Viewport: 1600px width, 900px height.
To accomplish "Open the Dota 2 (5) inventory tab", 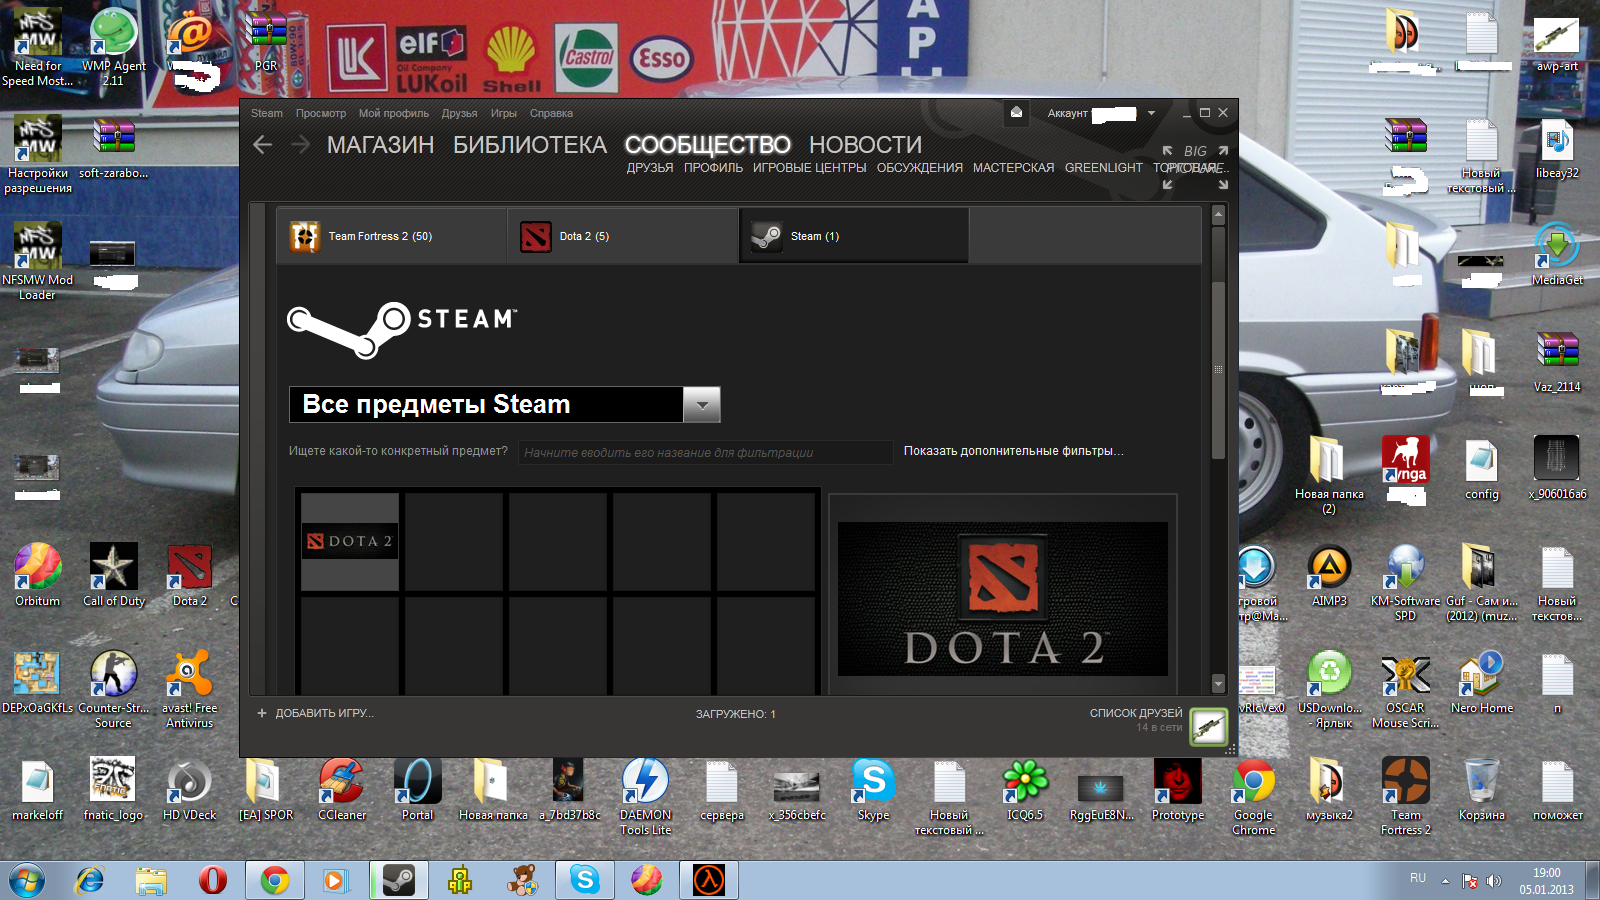I will pos(622,236).
